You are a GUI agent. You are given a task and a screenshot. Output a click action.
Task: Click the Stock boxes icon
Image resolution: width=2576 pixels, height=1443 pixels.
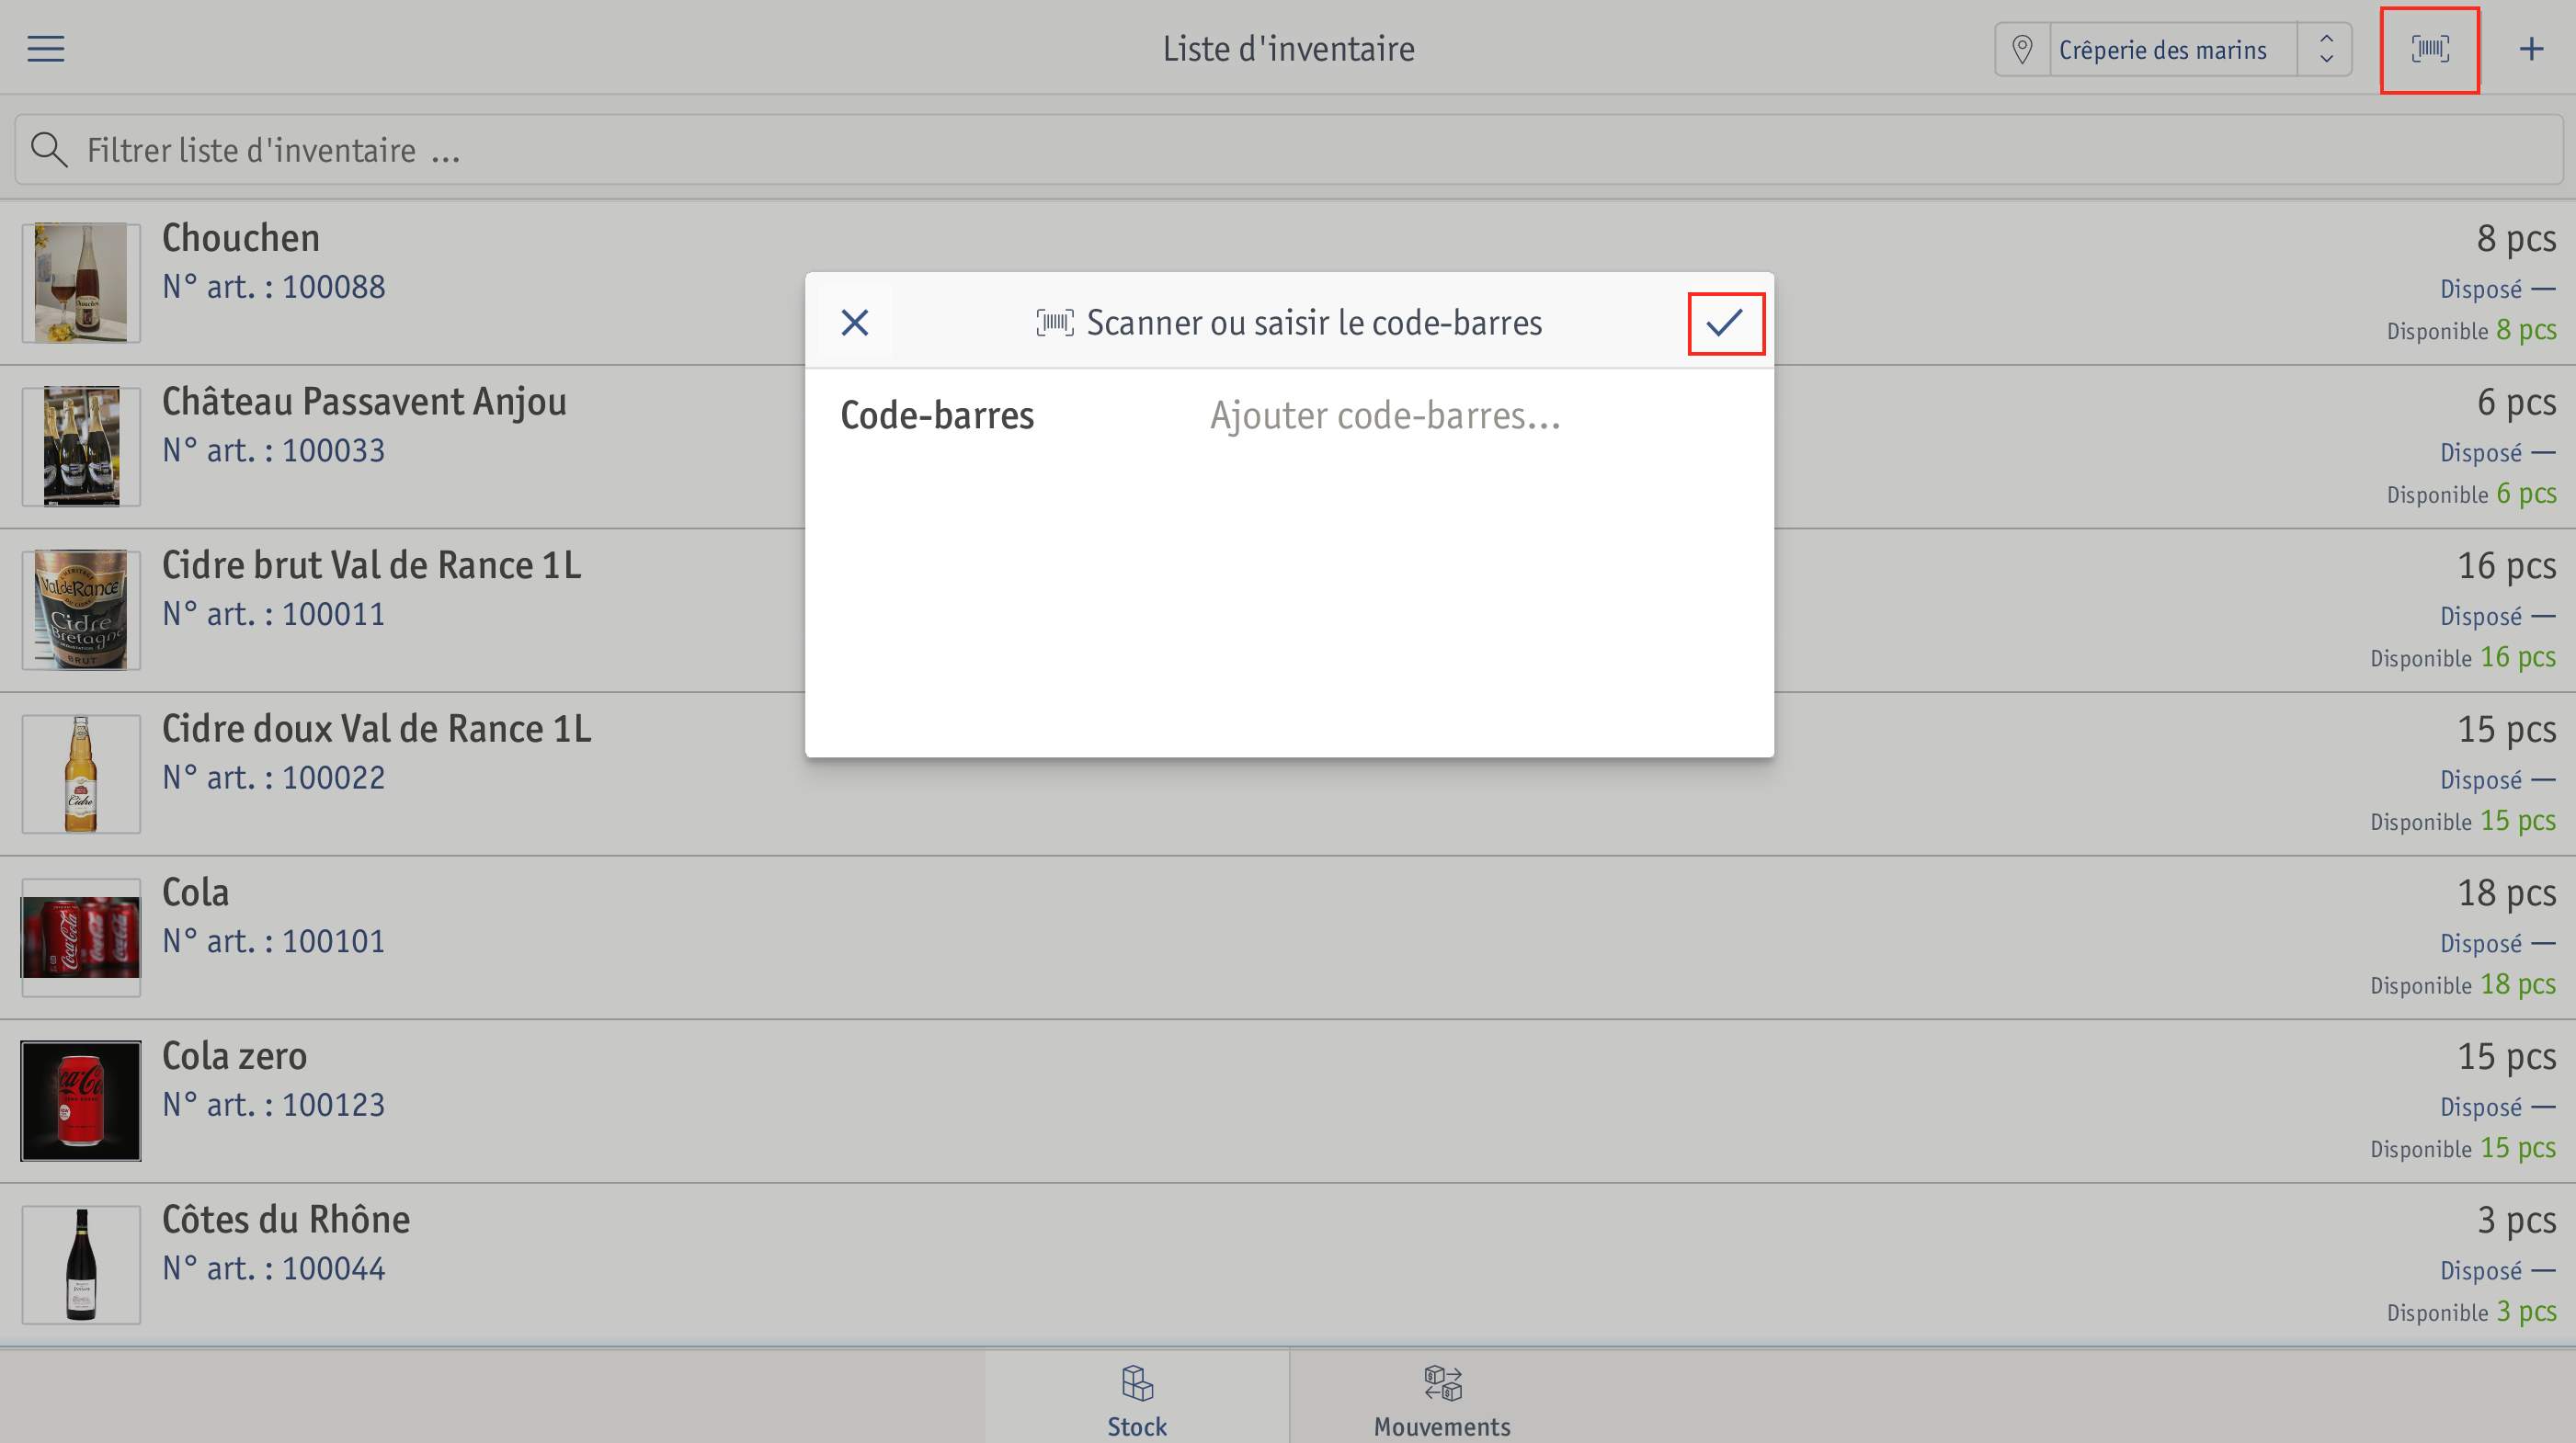point(1137,1383)
